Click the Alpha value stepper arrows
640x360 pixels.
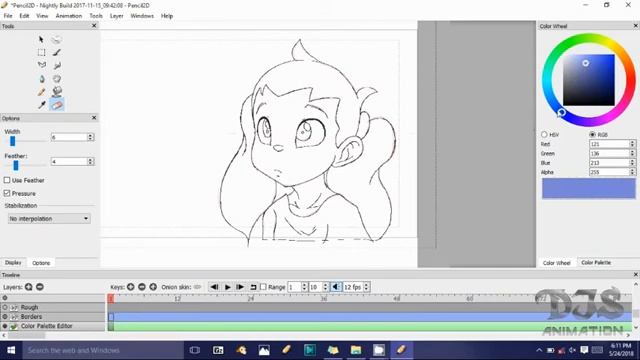point(632,172)
